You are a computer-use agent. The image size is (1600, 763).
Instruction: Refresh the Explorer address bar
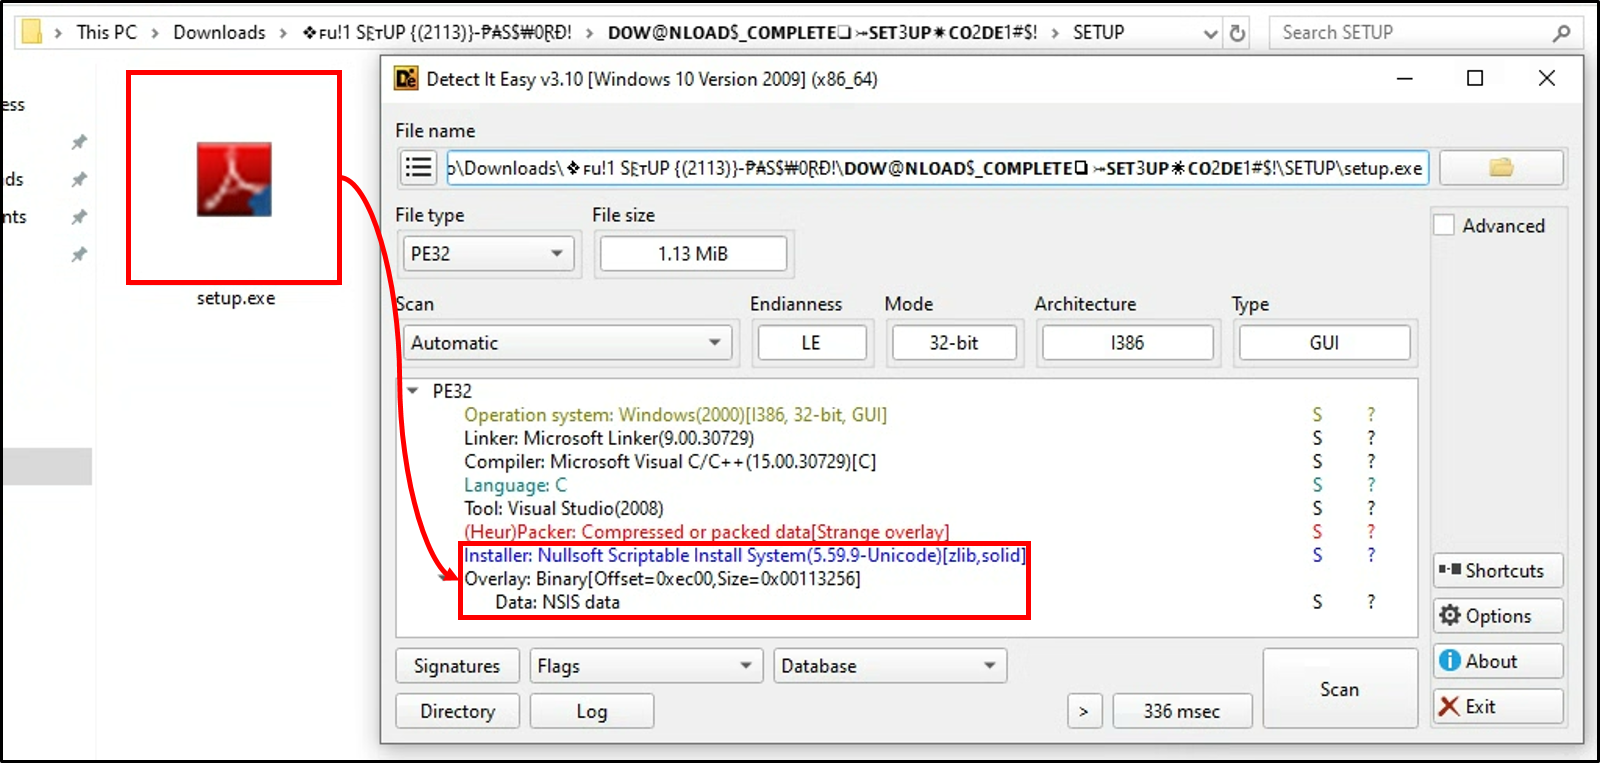point(1237,33)
